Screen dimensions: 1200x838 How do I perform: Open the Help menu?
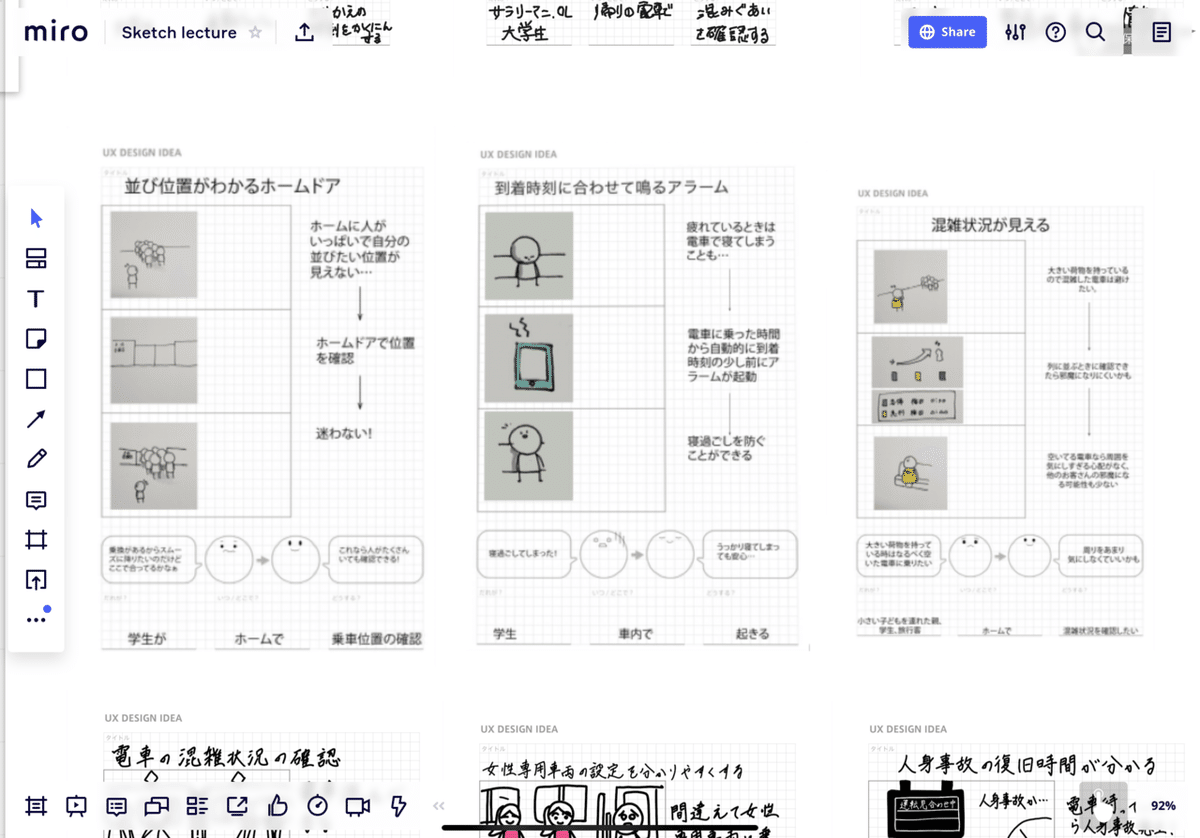click(x=1055, y=32)
